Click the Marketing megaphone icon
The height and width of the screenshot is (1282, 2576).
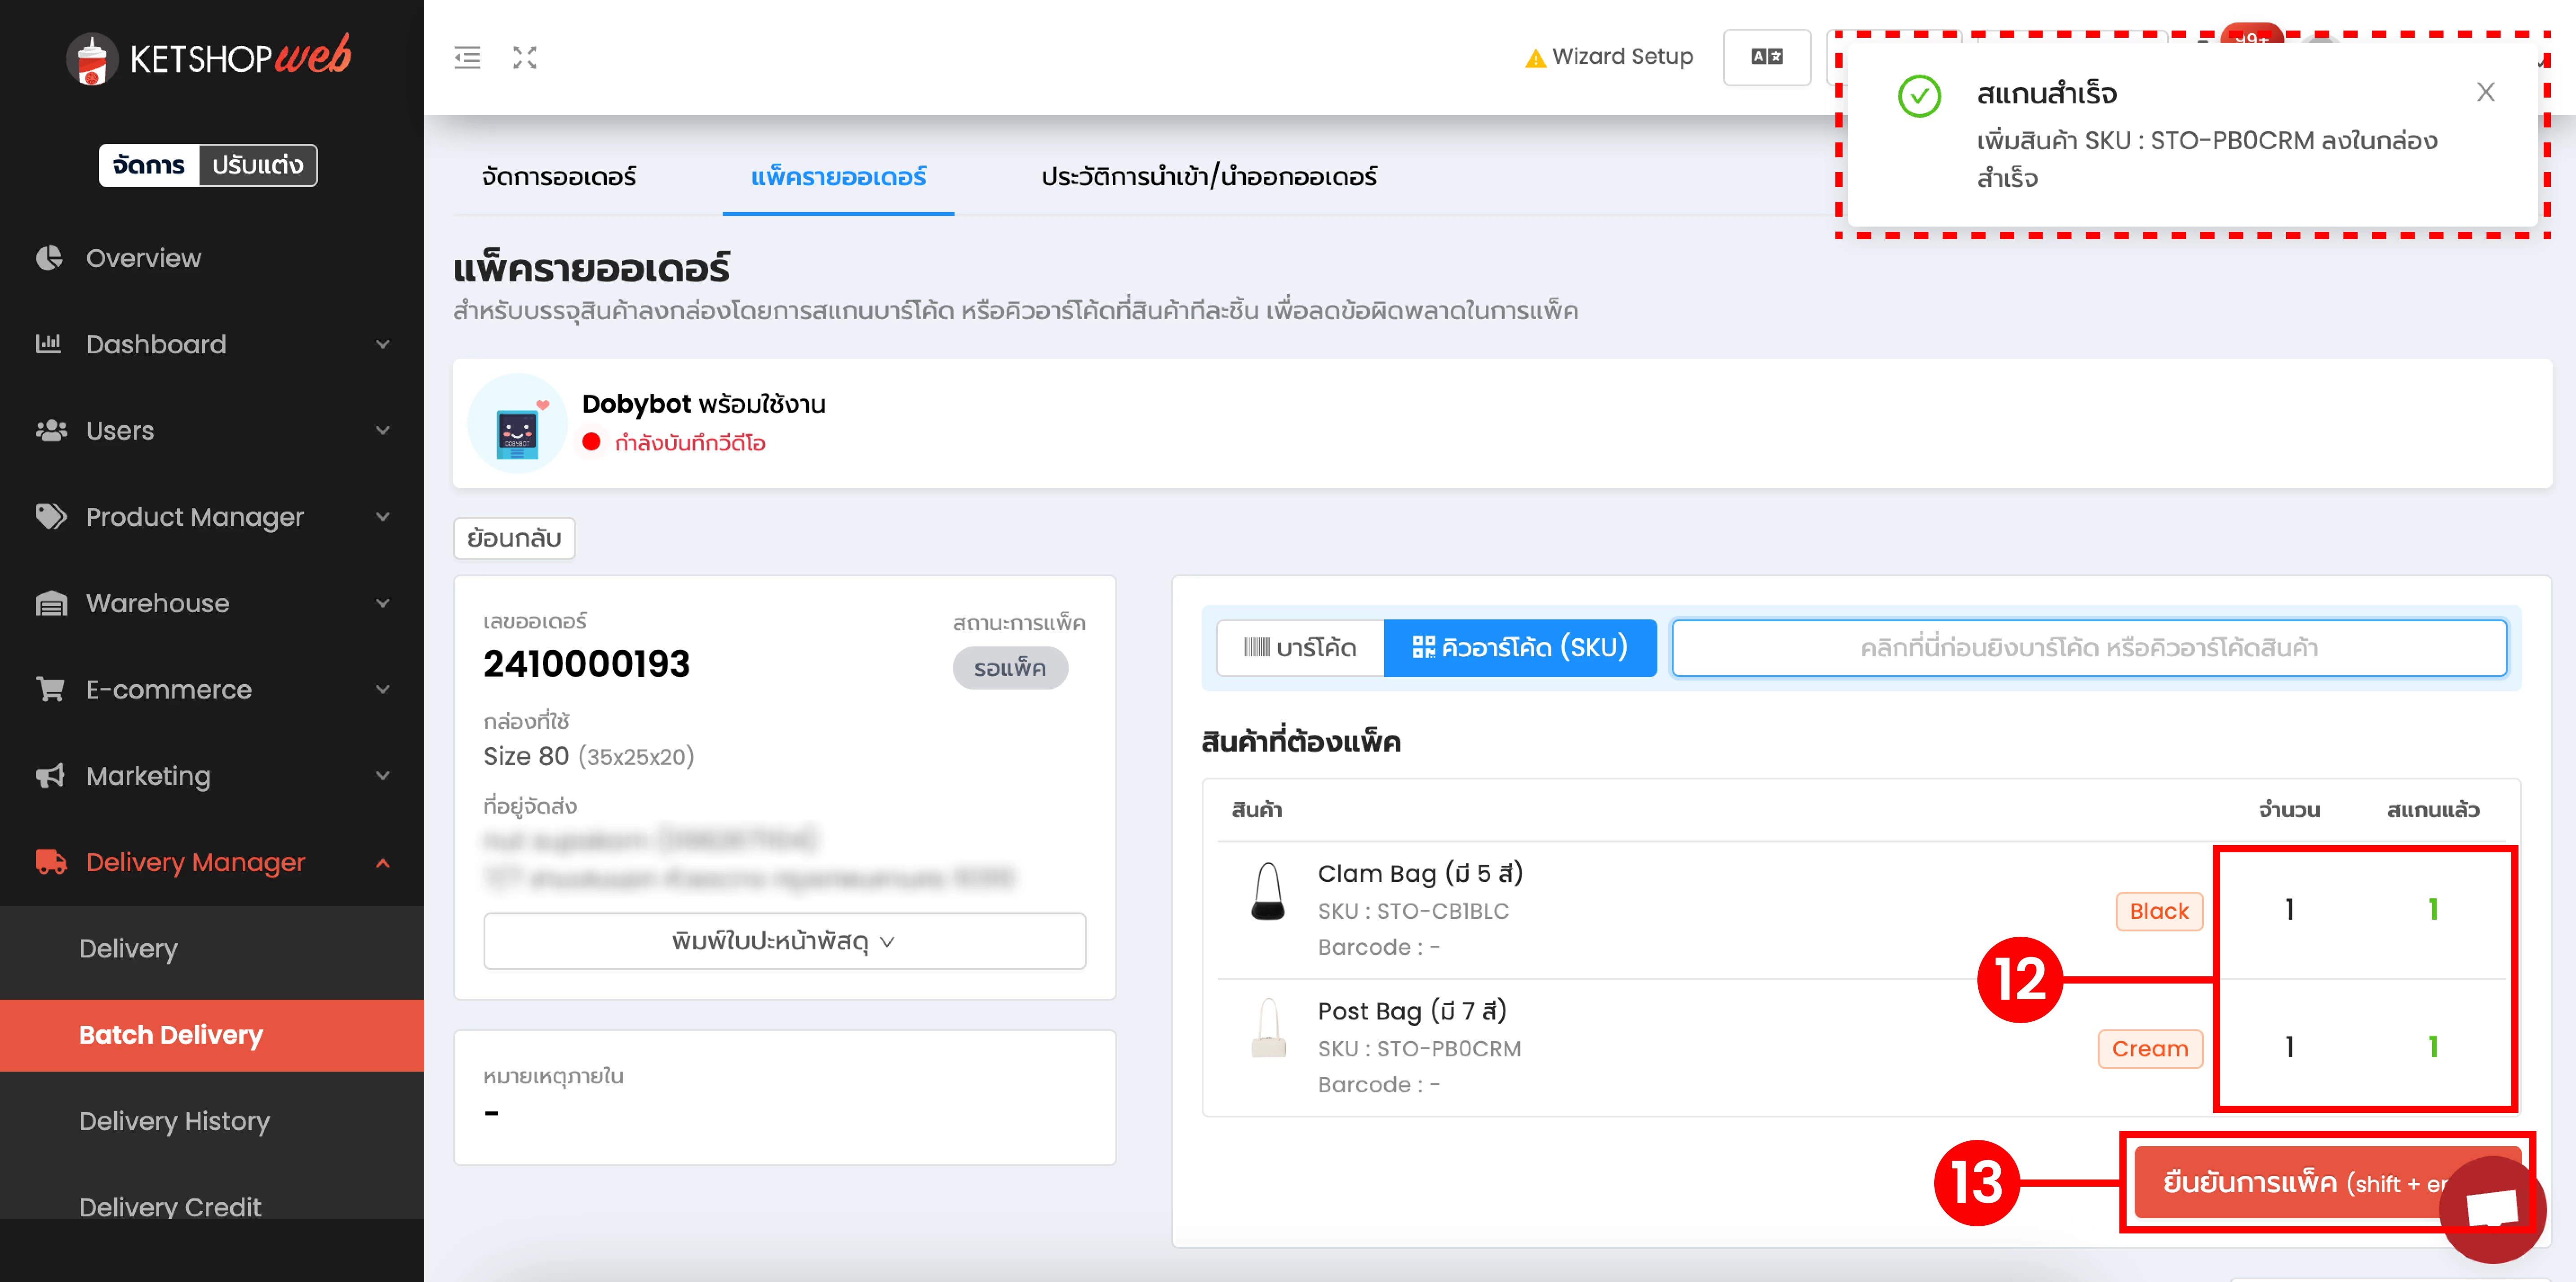click(50, 776)
